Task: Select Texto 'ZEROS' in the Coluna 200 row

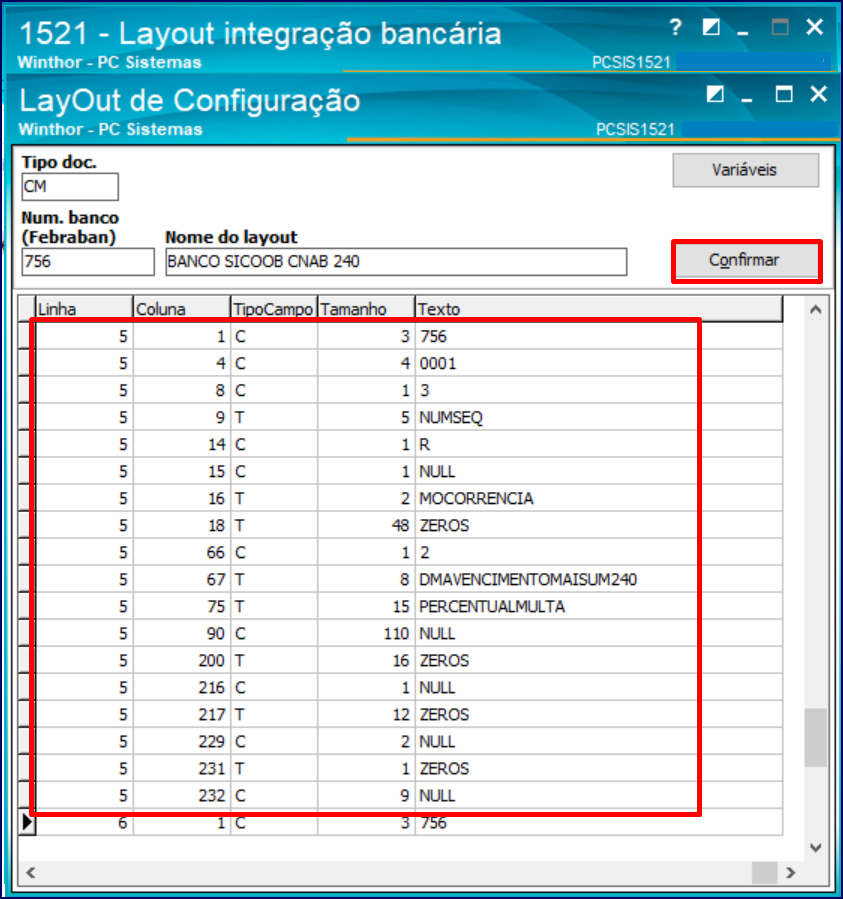Action: (599, 660)
